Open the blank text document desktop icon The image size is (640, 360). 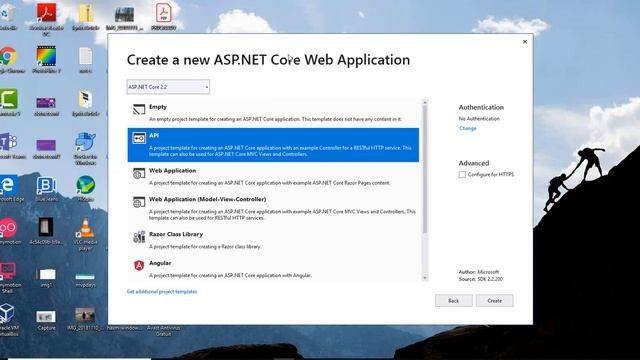85,56
